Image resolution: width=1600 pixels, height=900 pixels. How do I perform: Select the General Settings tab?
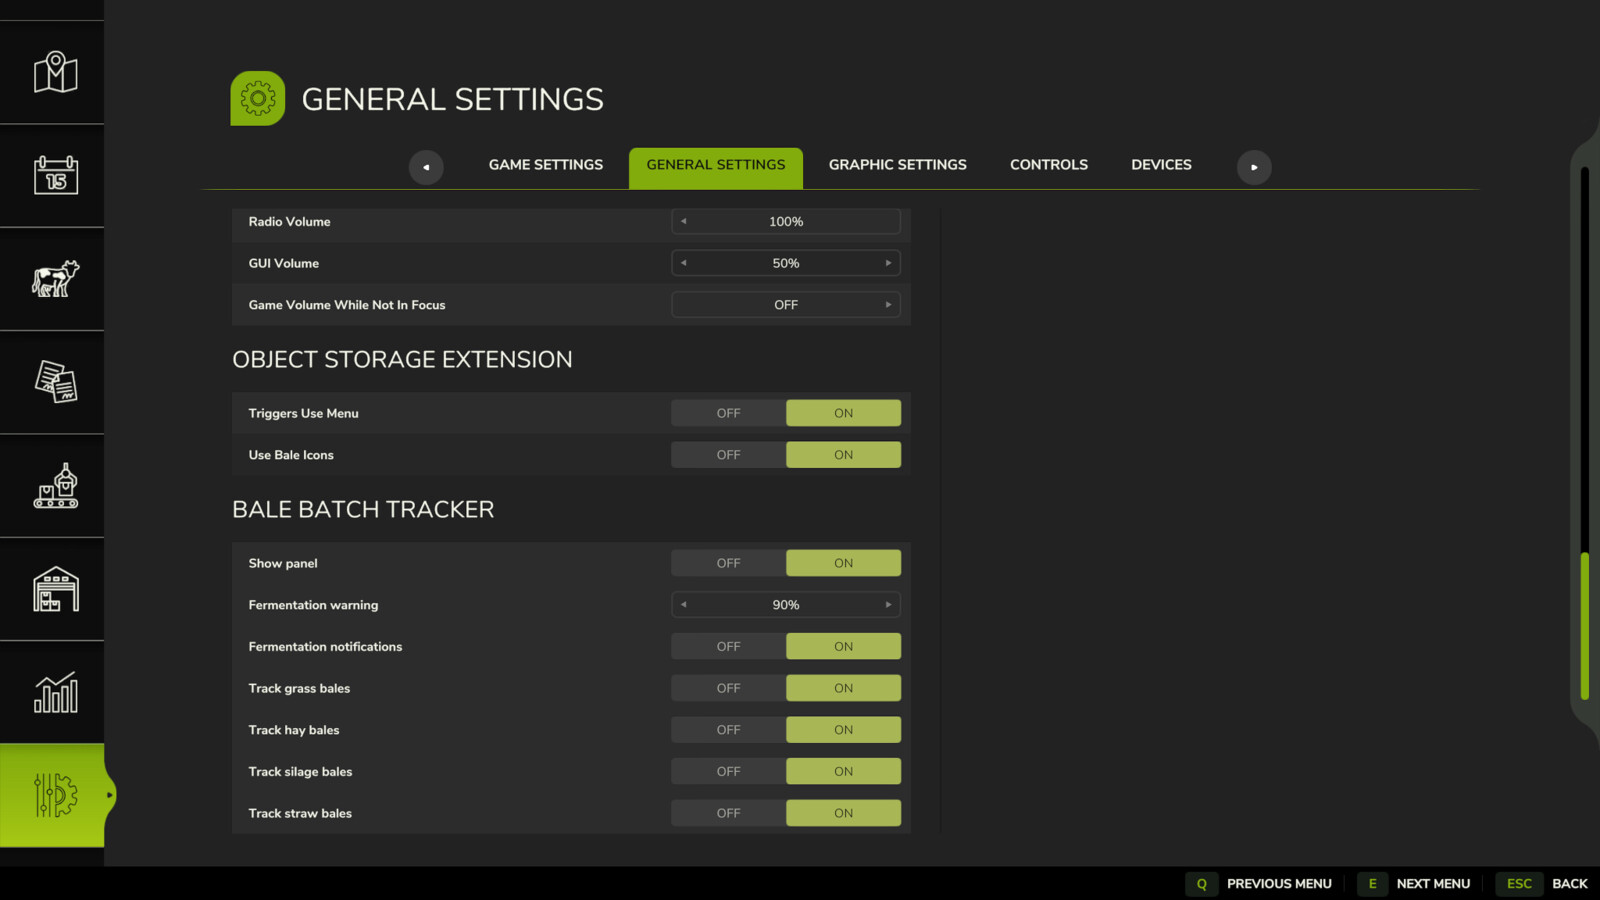click(x=716, y=167)
